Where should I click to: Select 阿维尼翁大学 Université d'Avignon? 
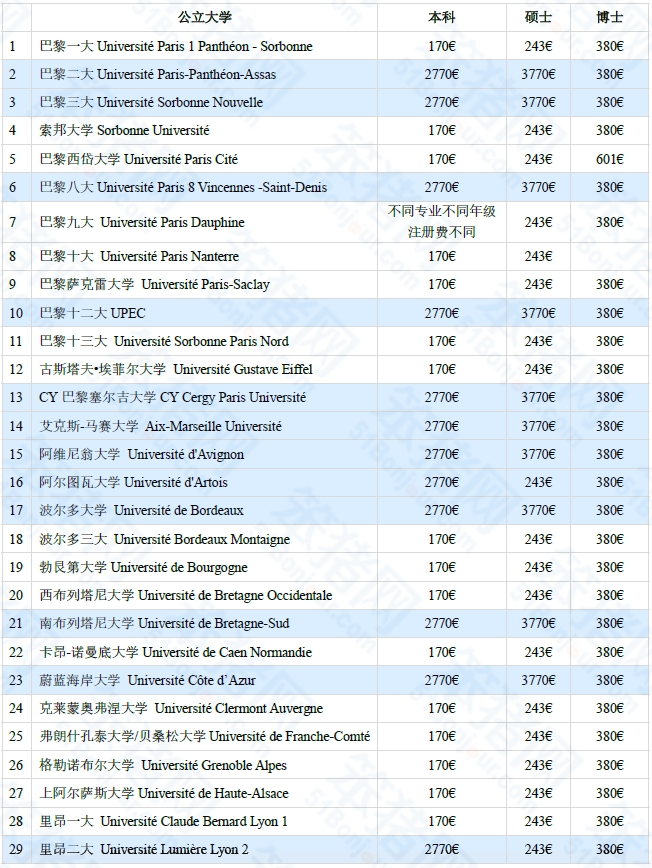[142, 454]
